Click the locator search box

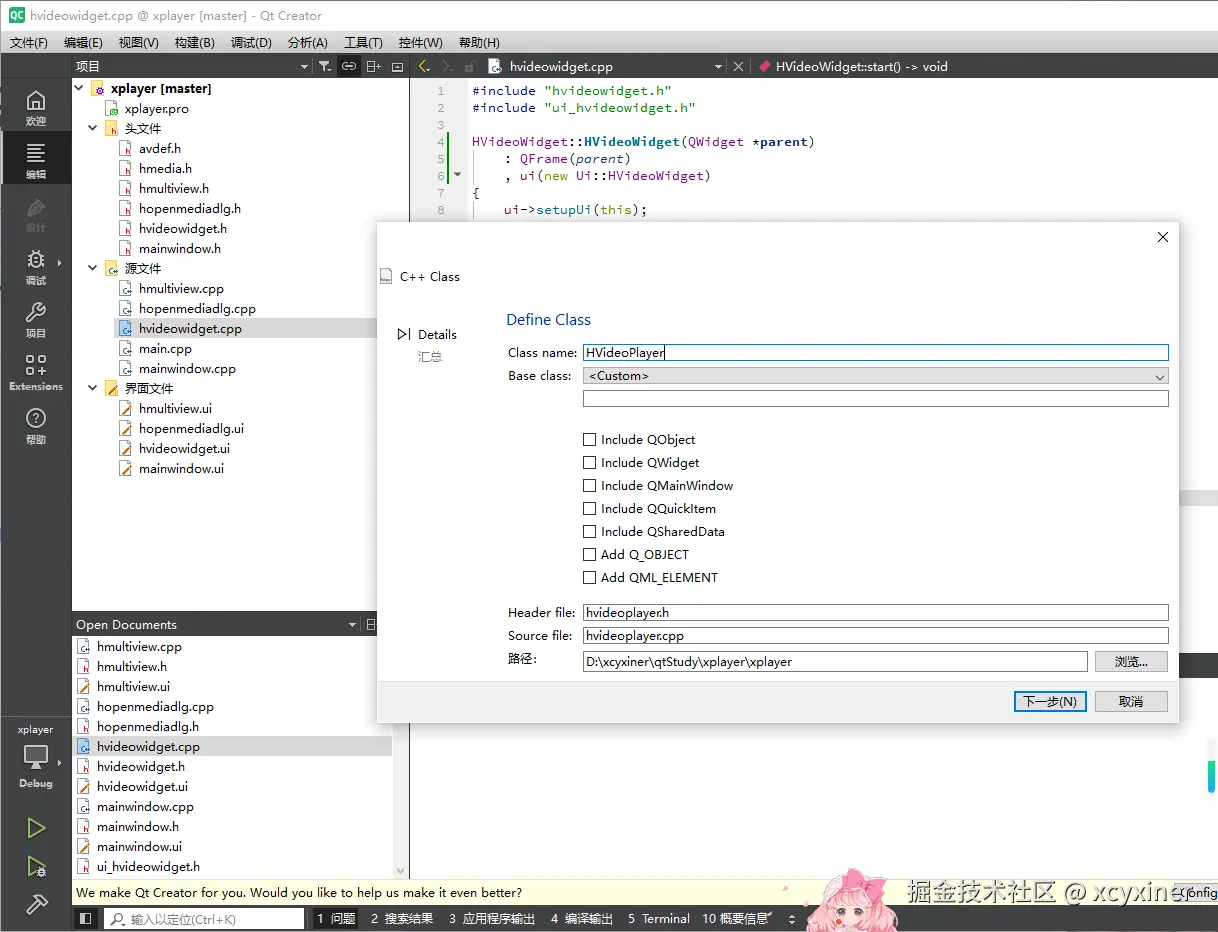click(204, 919)
